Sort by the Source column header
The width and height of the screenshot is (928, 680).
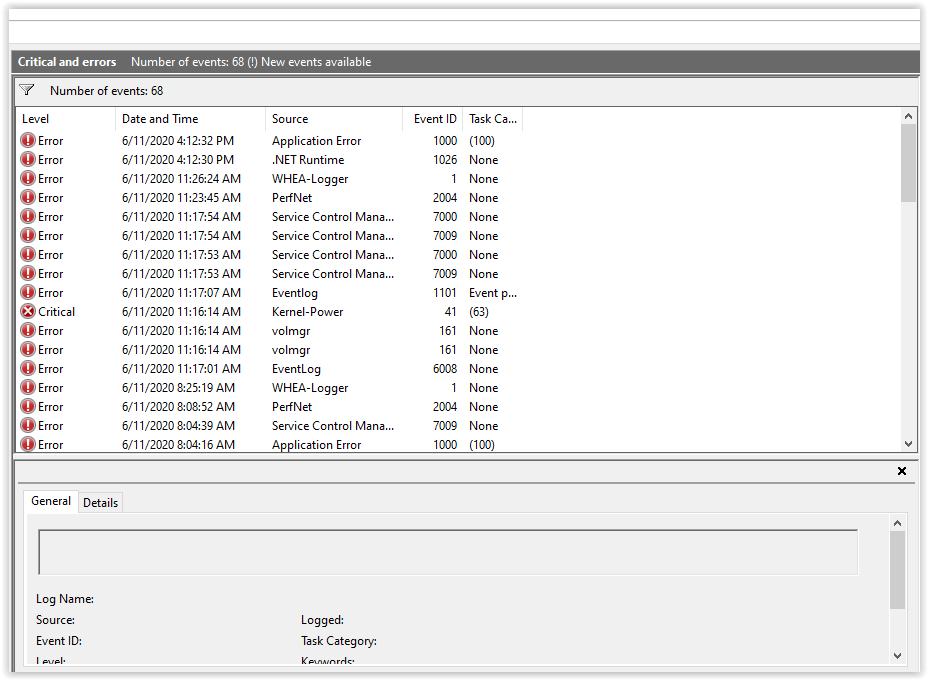pos(334,118)
